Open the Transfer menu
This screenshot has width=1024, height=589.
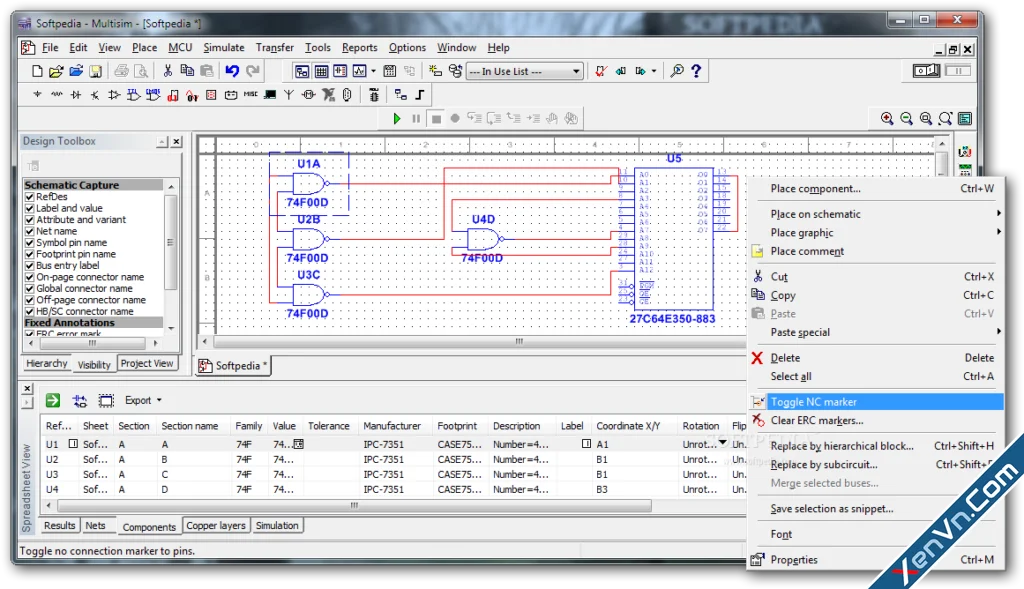pyautogui.click(x=275, y=48)
